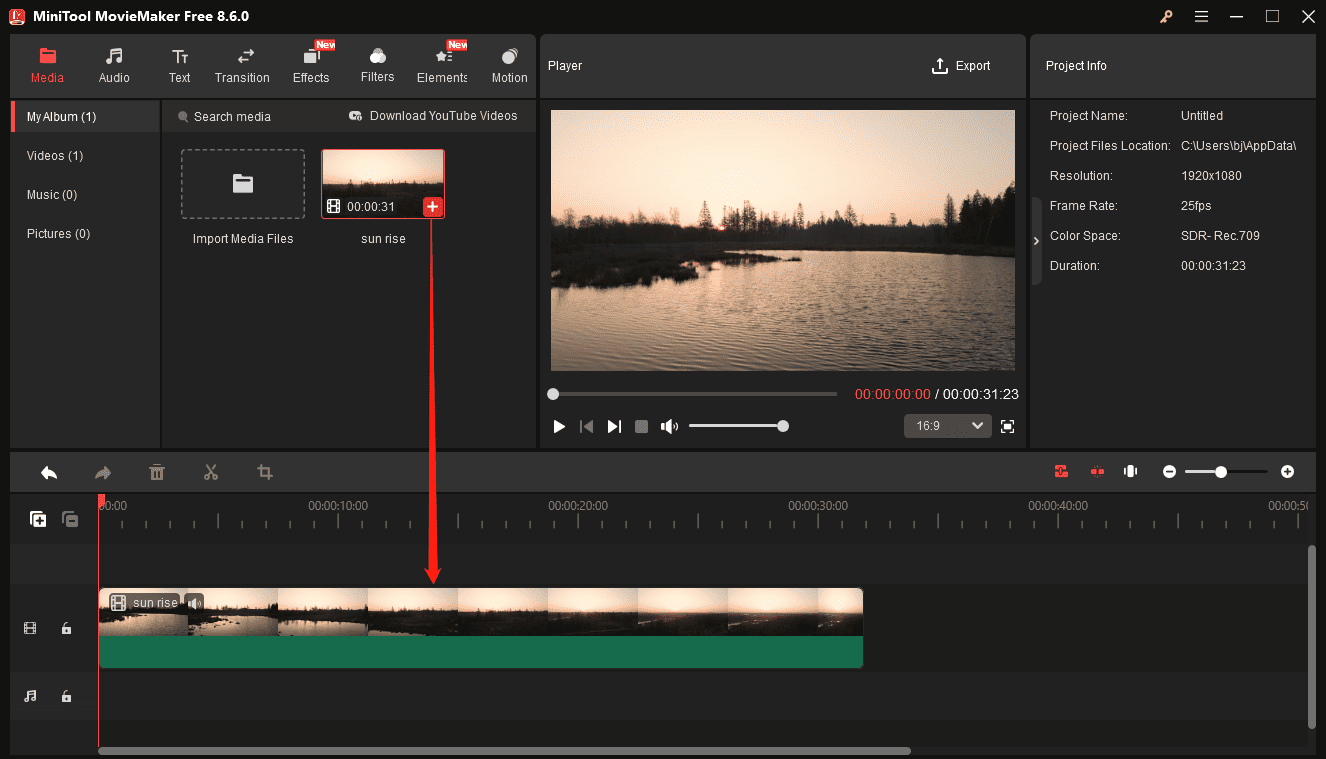The height and width of the screenshot is (759, 1326).
Task: Open the Motion tab
Action: (x=509, y=65)
